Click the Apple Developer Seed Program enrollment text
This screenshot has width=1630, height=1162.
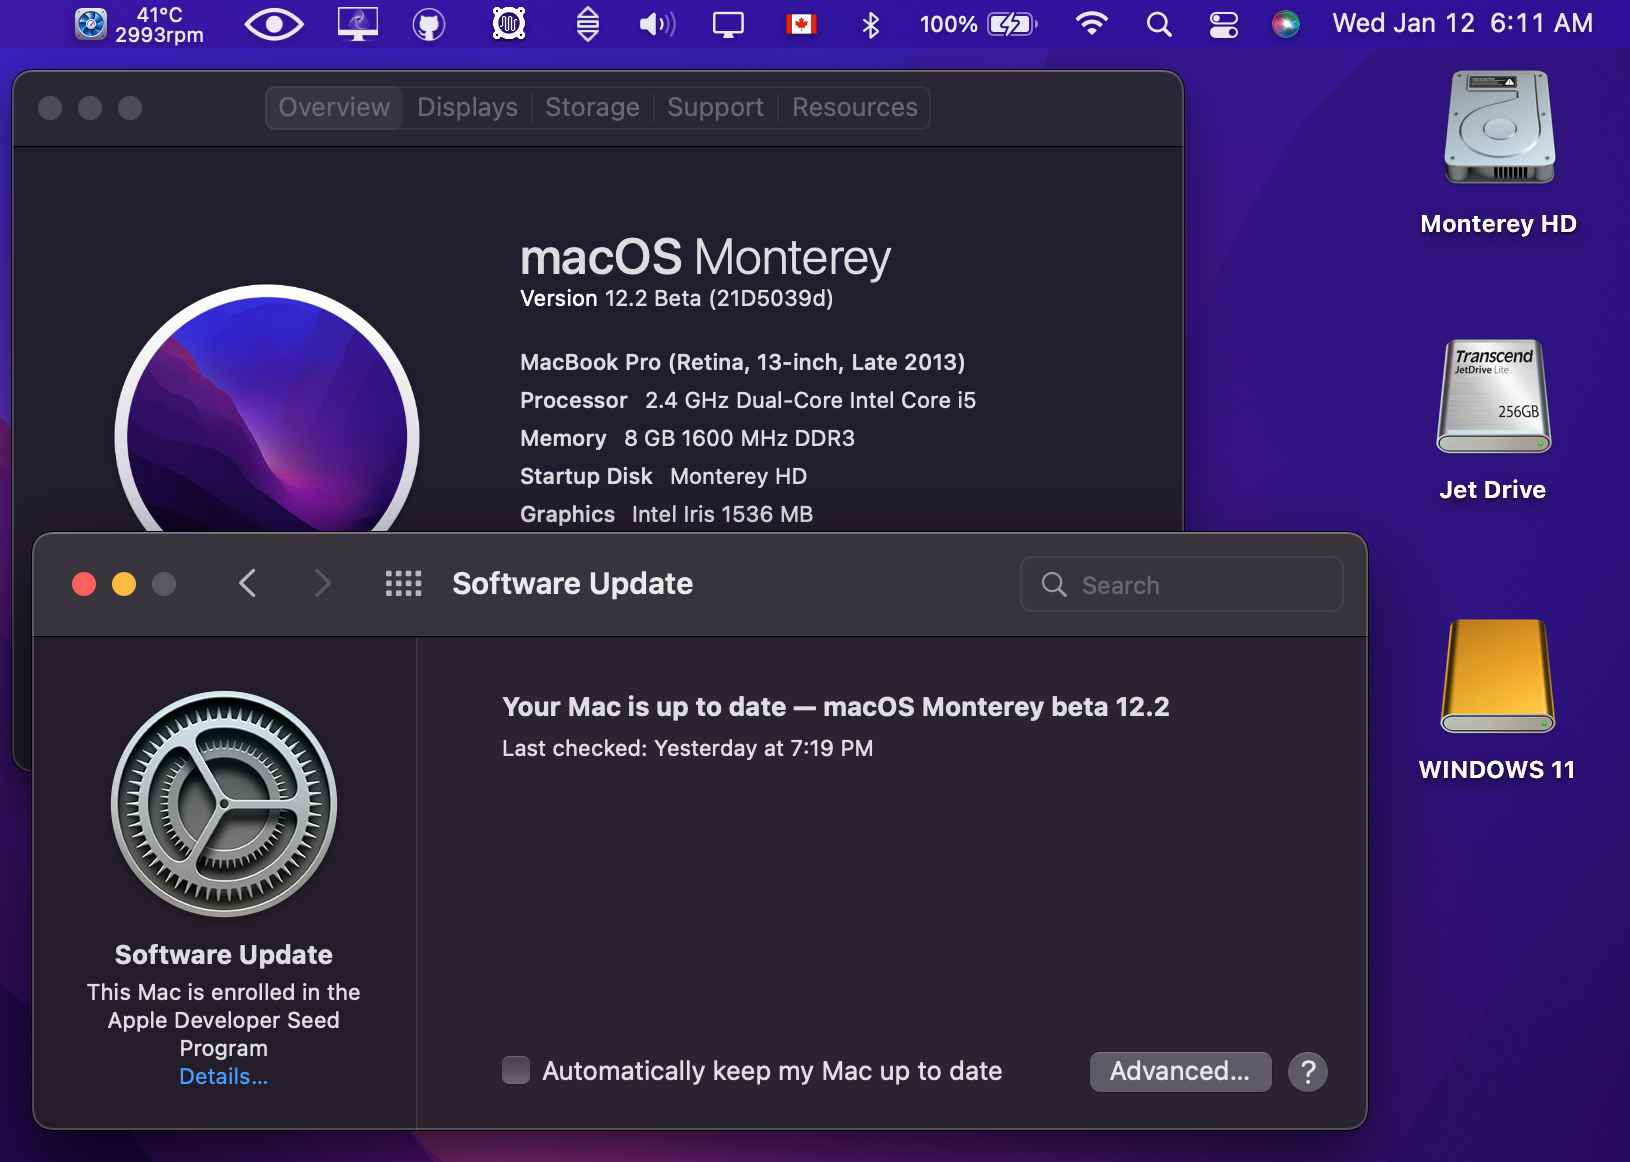coord(223,1020)
